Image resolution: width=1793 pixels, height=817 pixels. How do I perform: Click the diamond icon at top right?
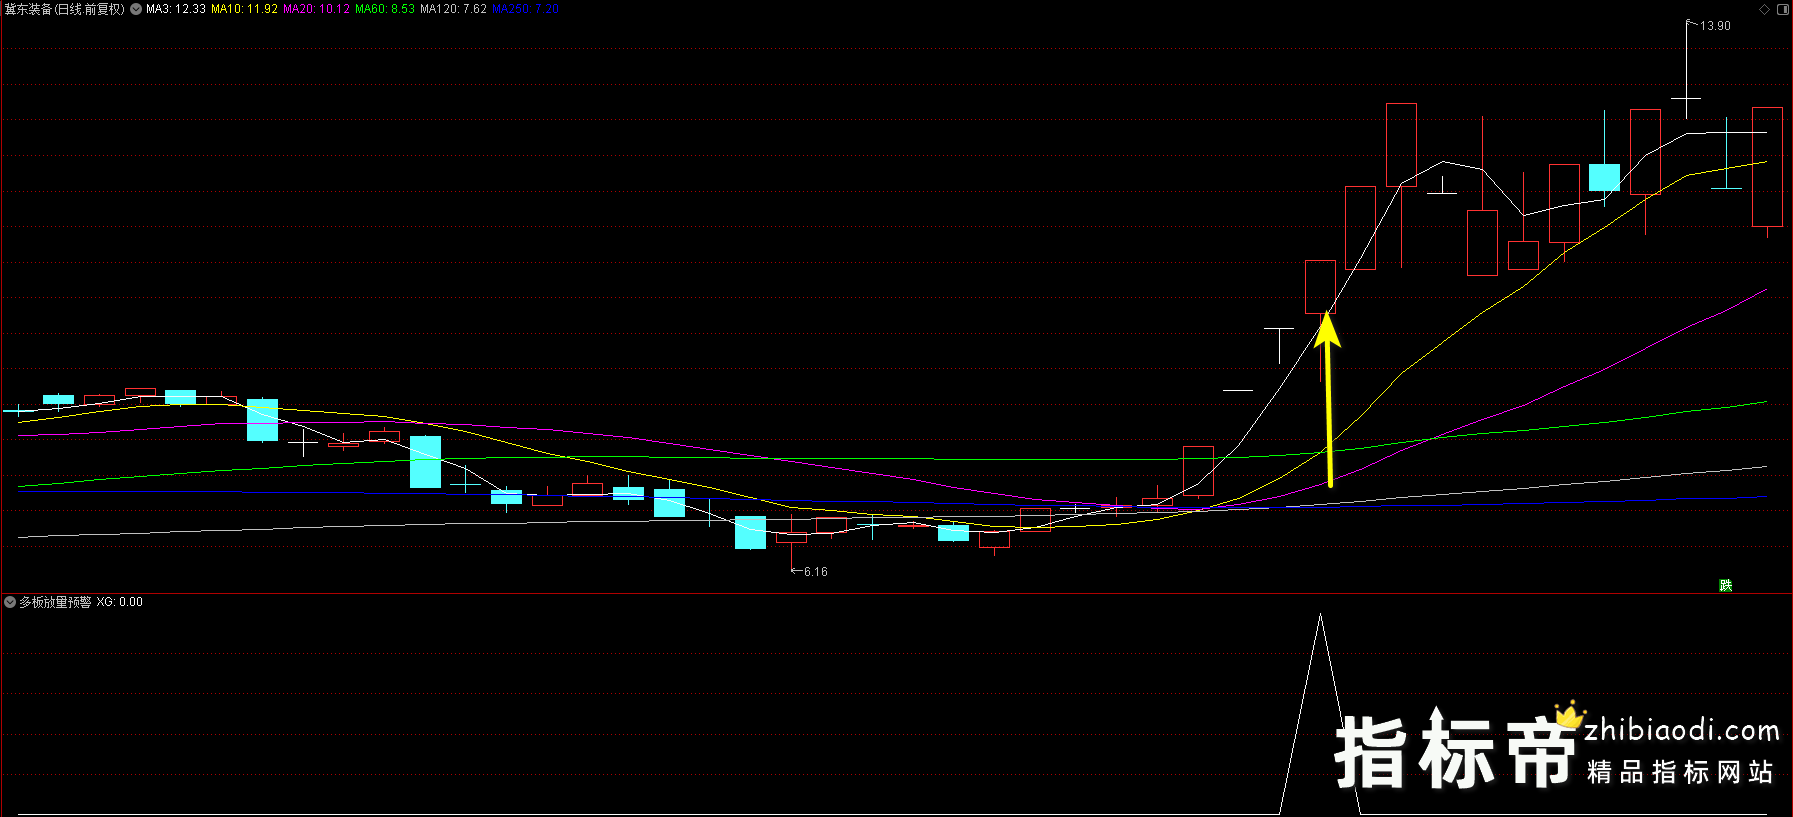click(1765, 9)
